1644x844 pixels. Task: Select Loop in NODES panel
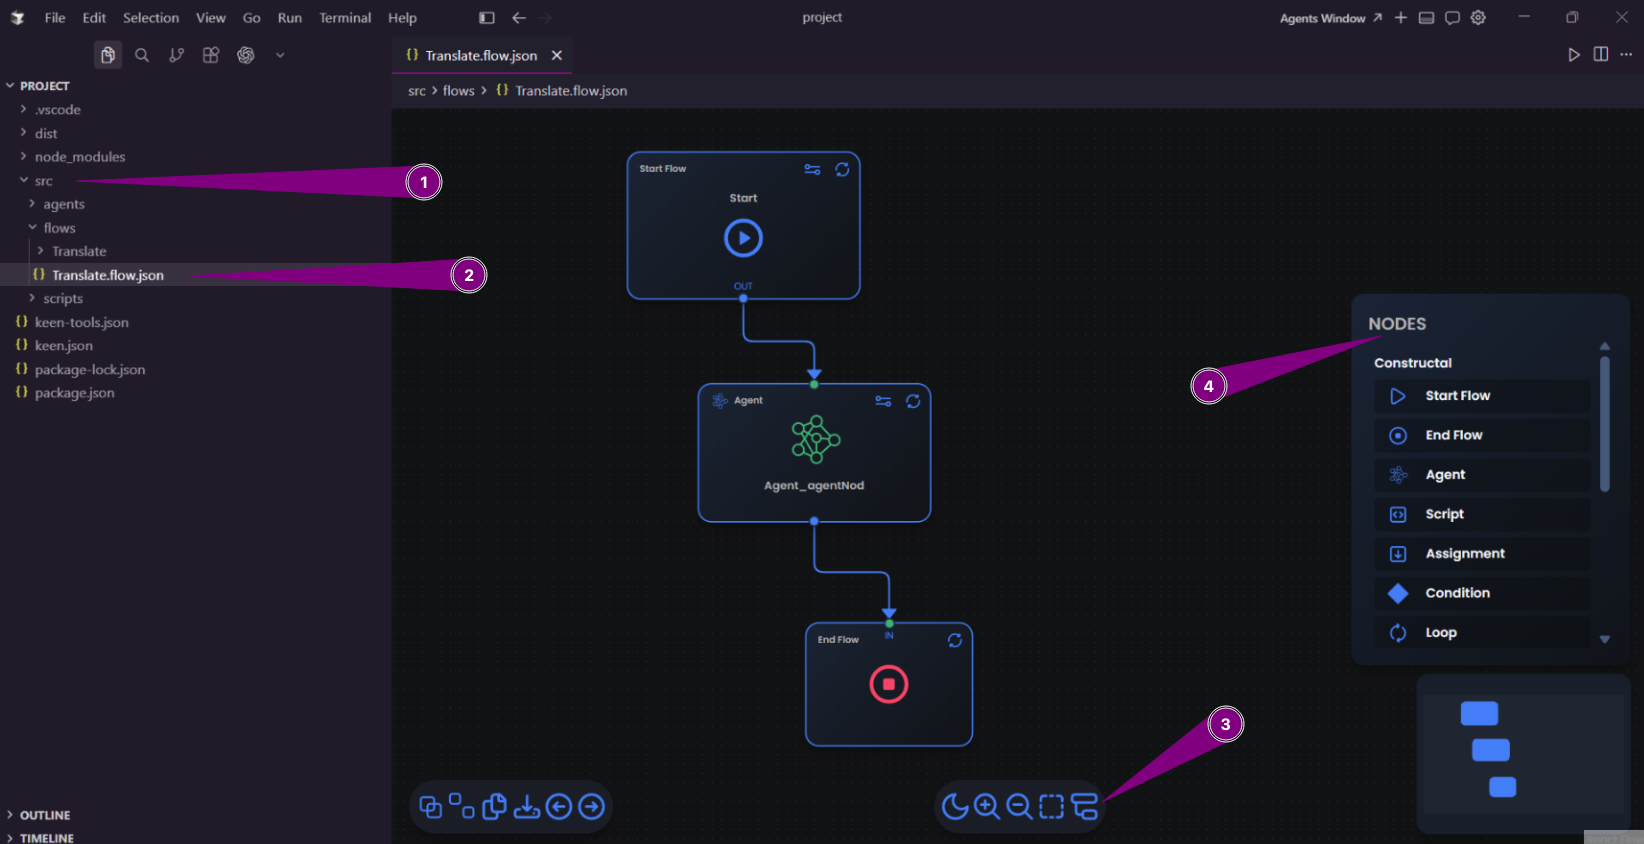[1482, 633]
